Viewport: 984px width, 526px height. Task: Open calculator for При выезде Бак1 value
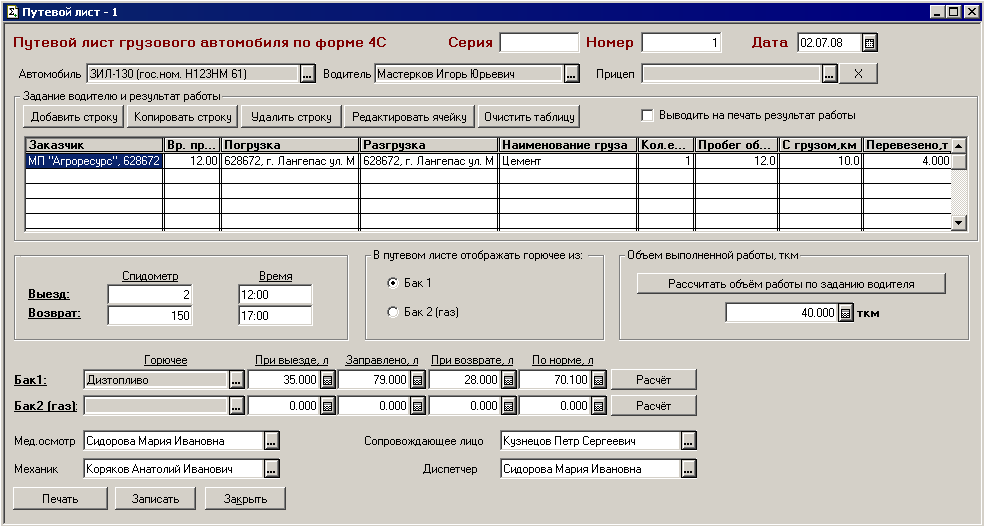(327, 380)
